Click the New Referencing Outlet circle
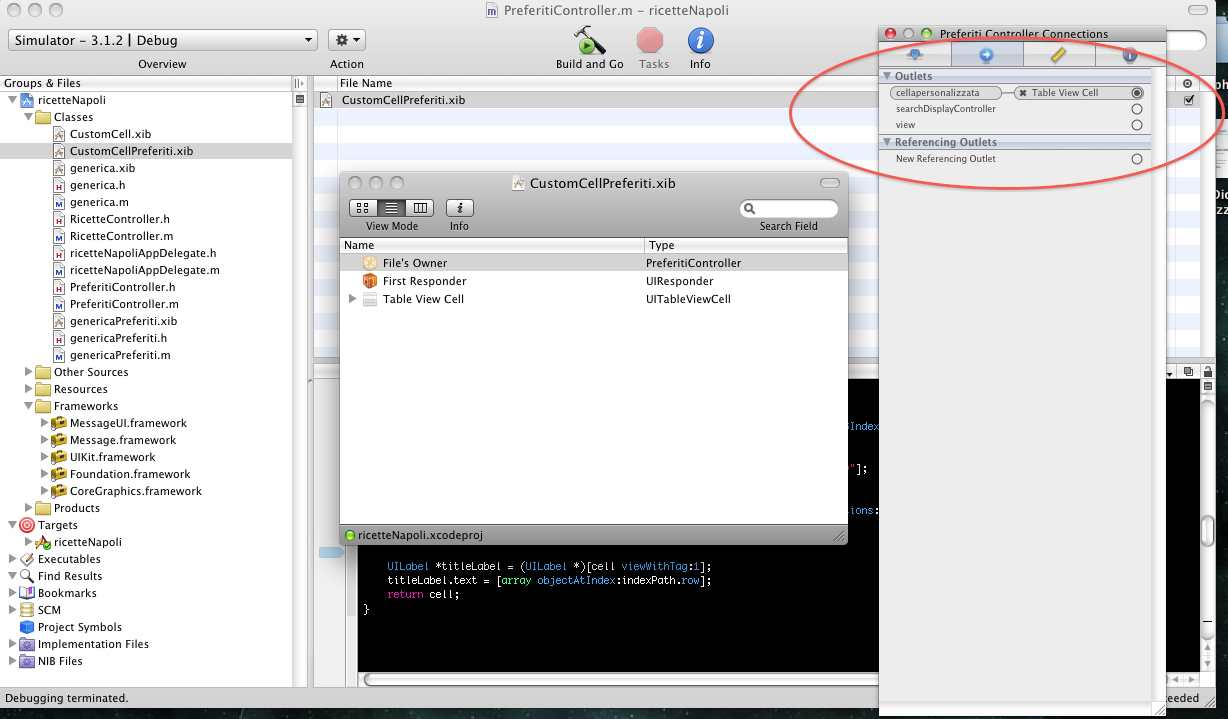Viewport: 1228px width, 719px height. (x=1136, y=159)
